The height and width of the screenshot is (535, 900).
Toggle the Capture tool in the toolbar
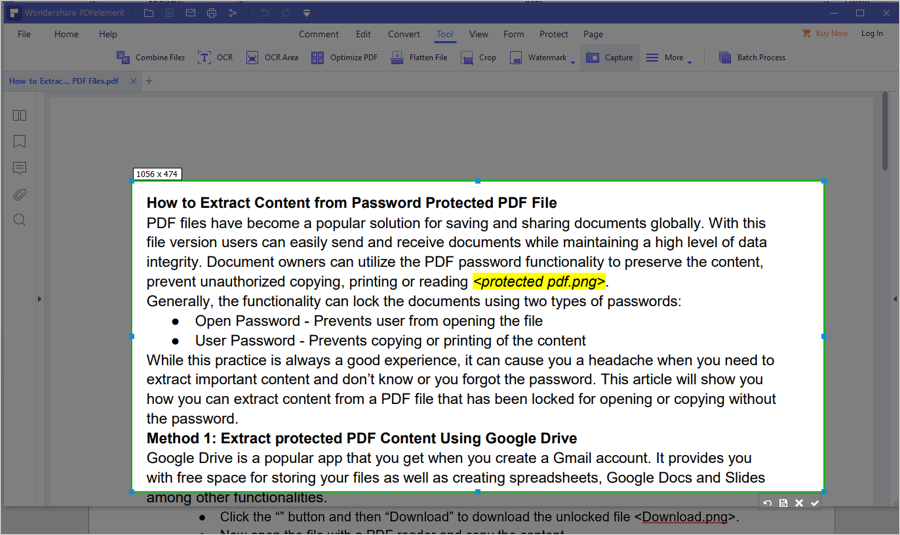[609, 58]
